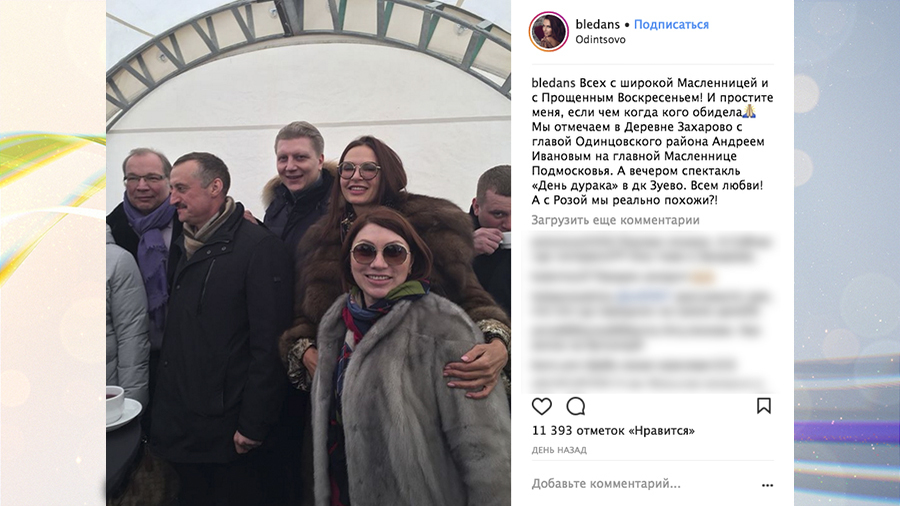Click the first blurred comment under the caption
This screenshot has height=506, width=900.
click(x=651, y=249)
